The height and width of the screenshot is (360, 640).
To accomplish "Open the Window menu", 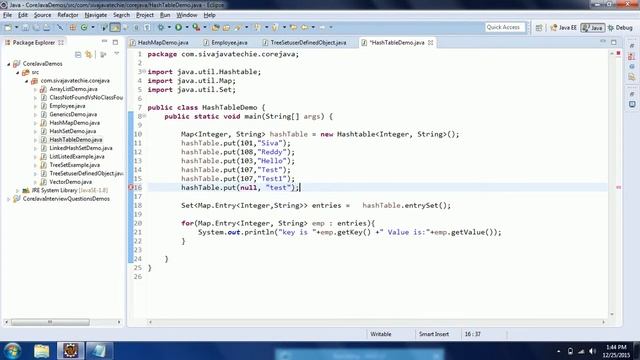I will (187, 15).
